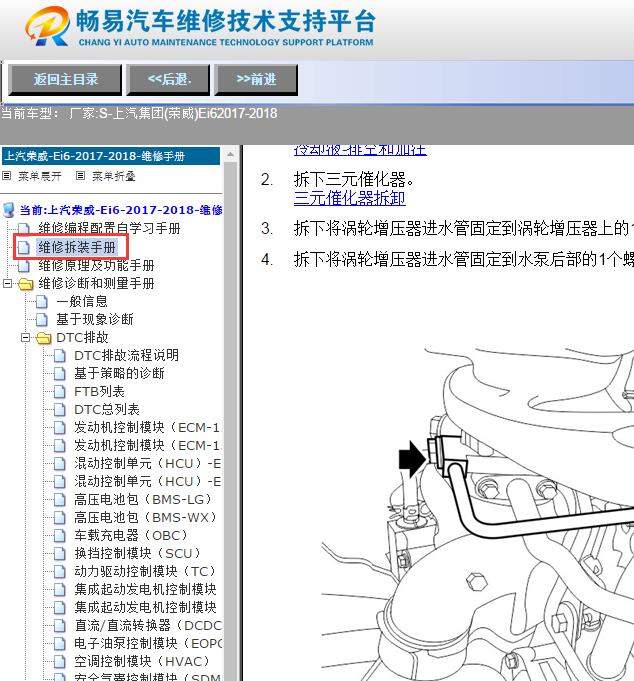The height and width of the screenshot is (681, 634).
Task: Select DTC排故 tree label
Action: pos(83,337)
